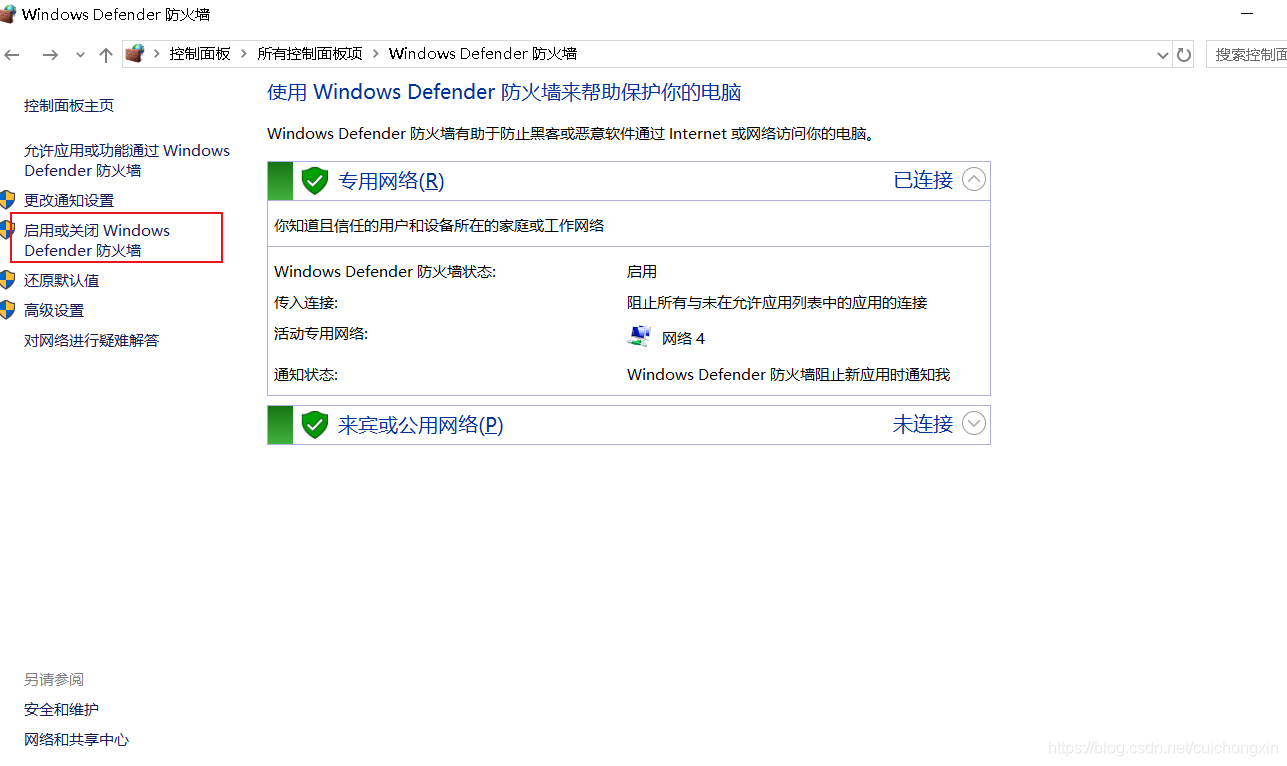The image size is (1287, 766).
Task: Click the 专用网络(R) header text
Action: (391, 181)
